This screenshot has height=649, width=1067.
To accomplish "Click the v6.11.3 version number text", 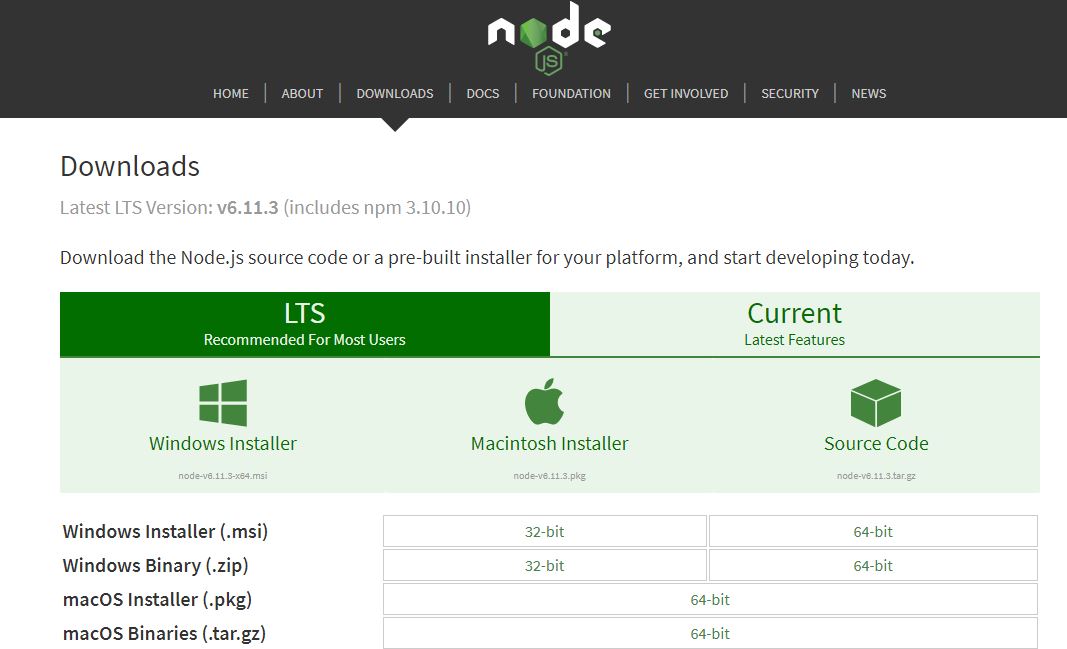I will (248, 207).
